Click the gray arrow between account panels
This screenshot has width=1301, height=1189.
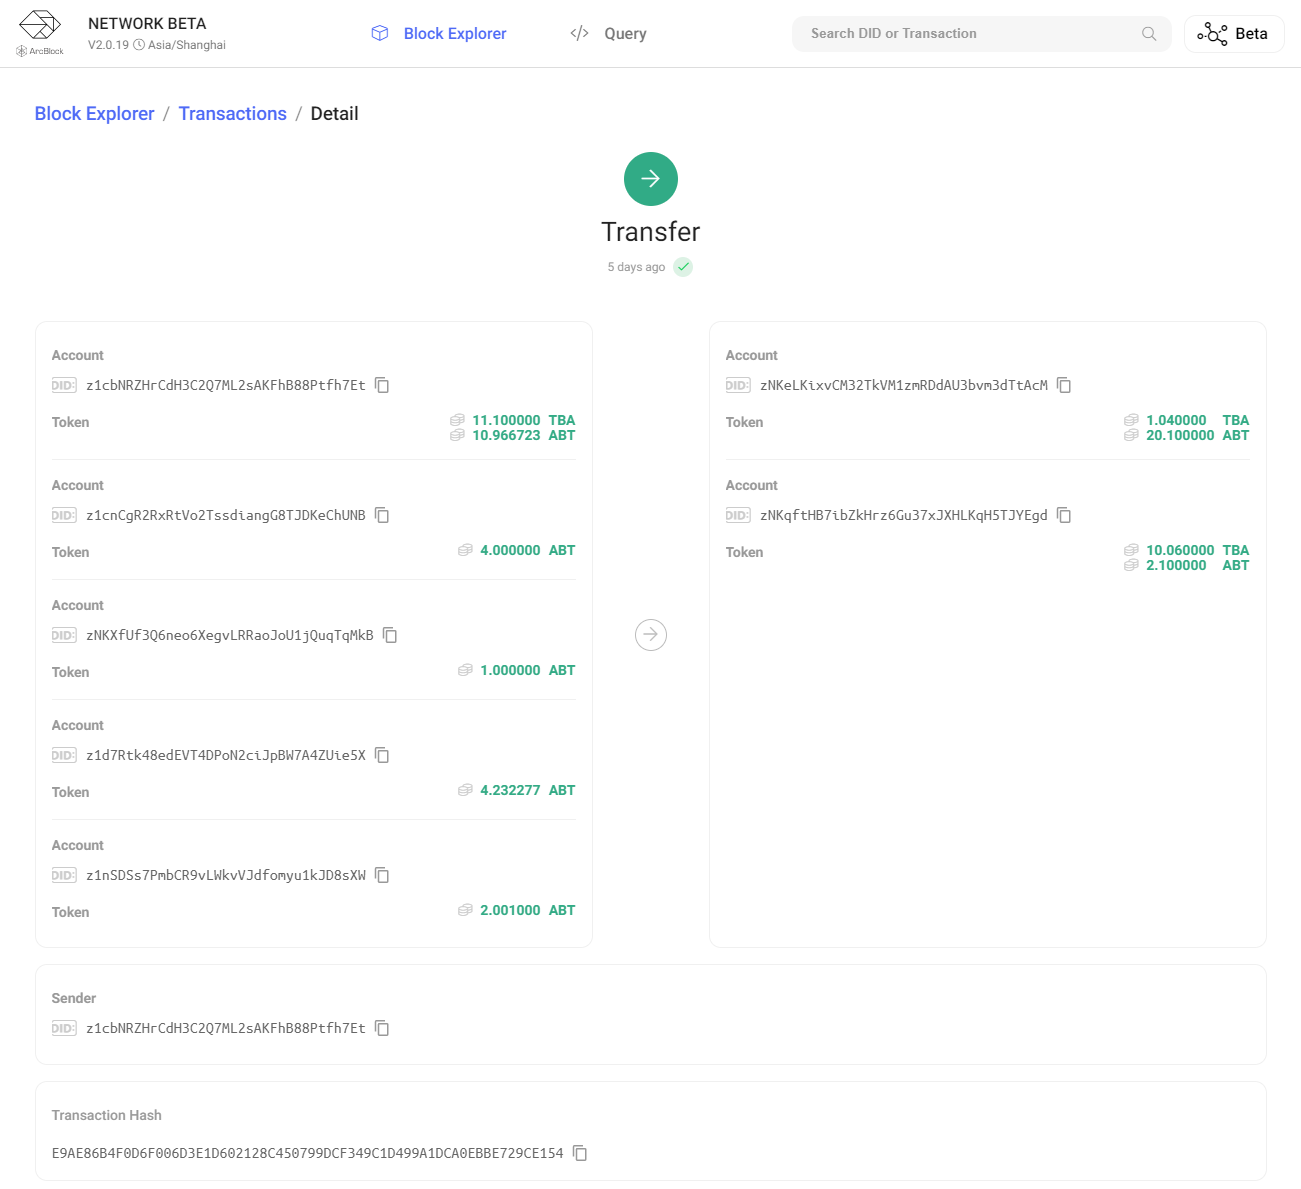pos(651,635)
